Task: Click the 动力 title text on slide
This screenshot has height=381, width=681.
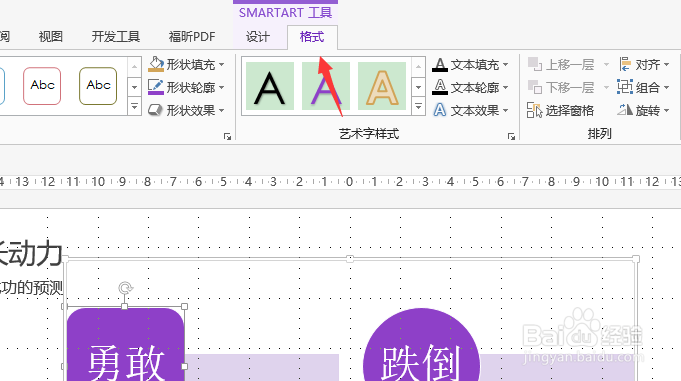Action: [x=36, y=253]
